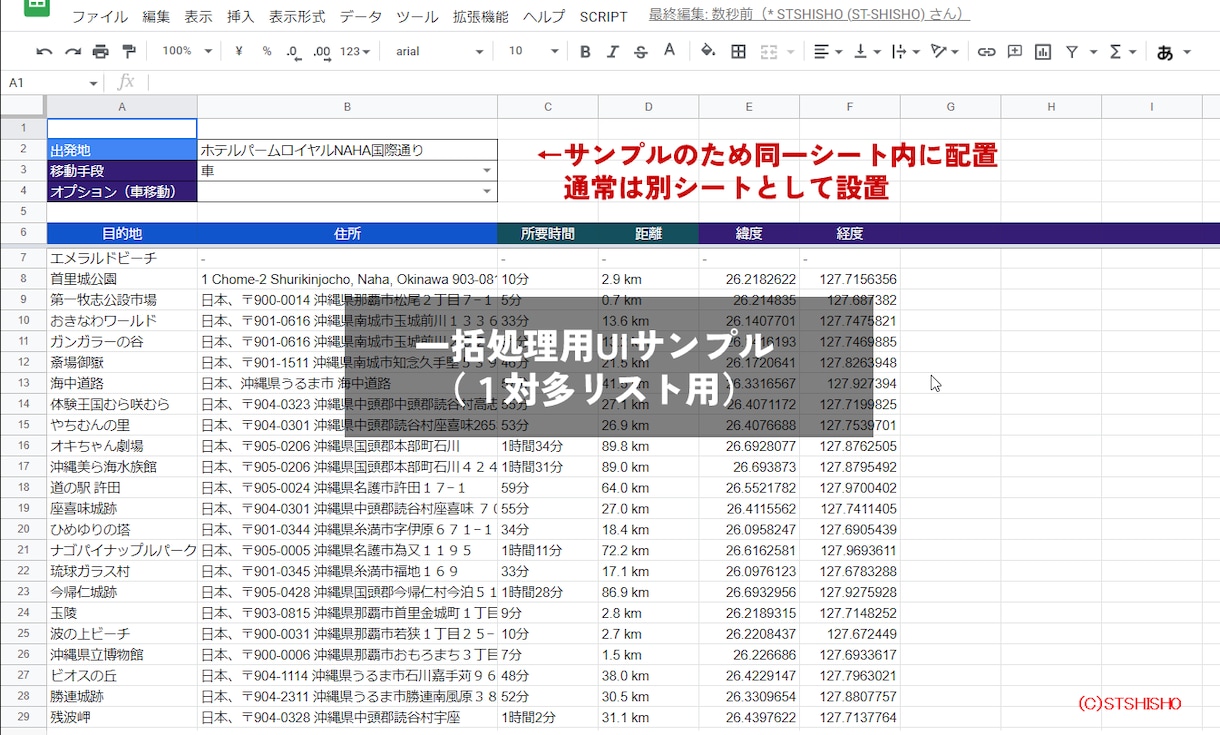Select the departure cell ホテルパームロイヤルNAHA国際通り
The image size is (1220, 735).
click(347, 150)
